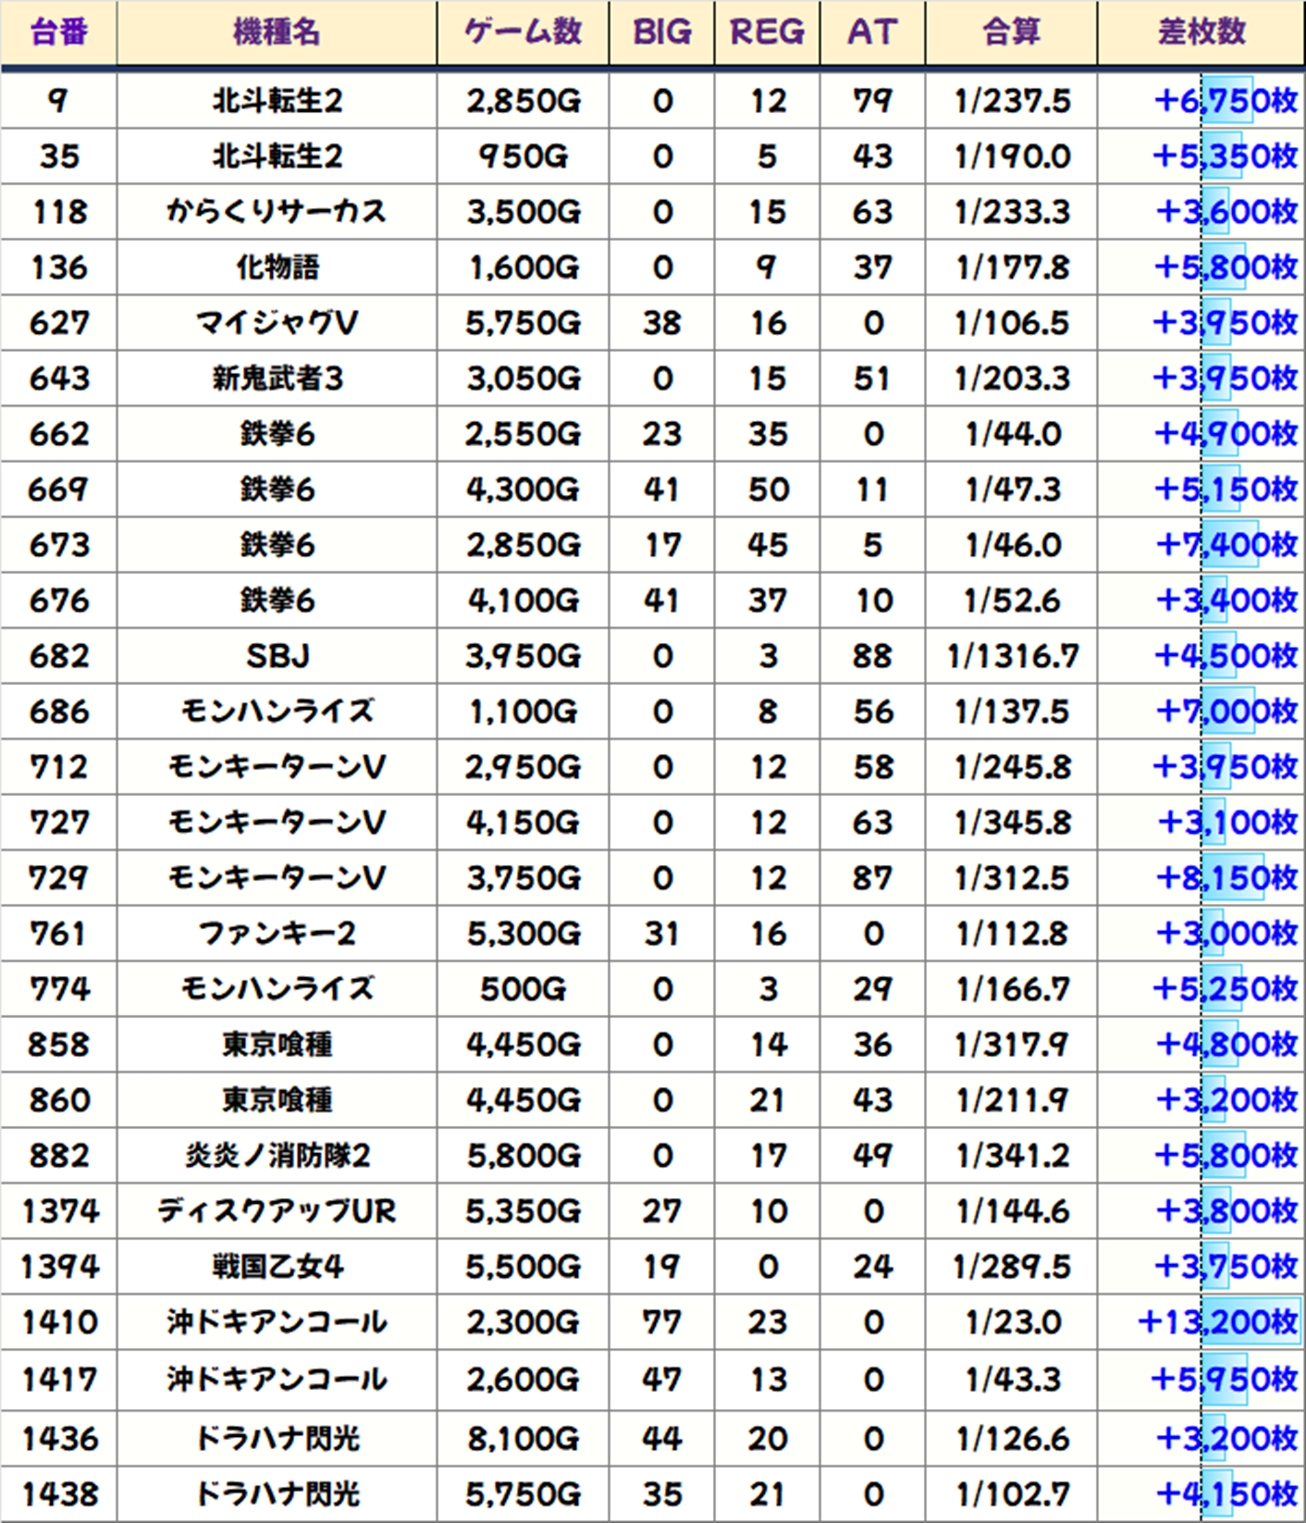Screen dimensions: 1306x1523
Task: Select the 炎炎ノ消防隊2 machine name cell
Action: tap(276, 1155)
